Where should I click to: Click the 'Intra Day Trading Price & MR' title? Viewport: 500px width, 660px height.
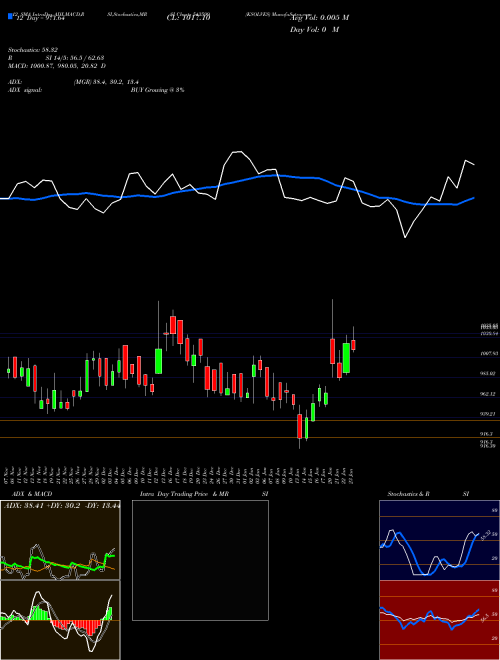click(x=184, y=494)
